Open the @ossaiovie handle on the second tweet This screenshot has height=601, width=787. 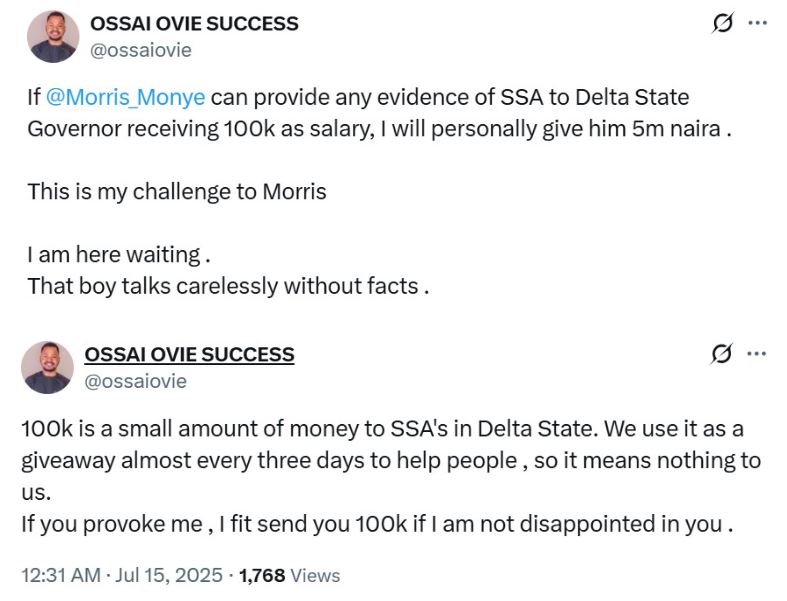[x=136, y=381]
